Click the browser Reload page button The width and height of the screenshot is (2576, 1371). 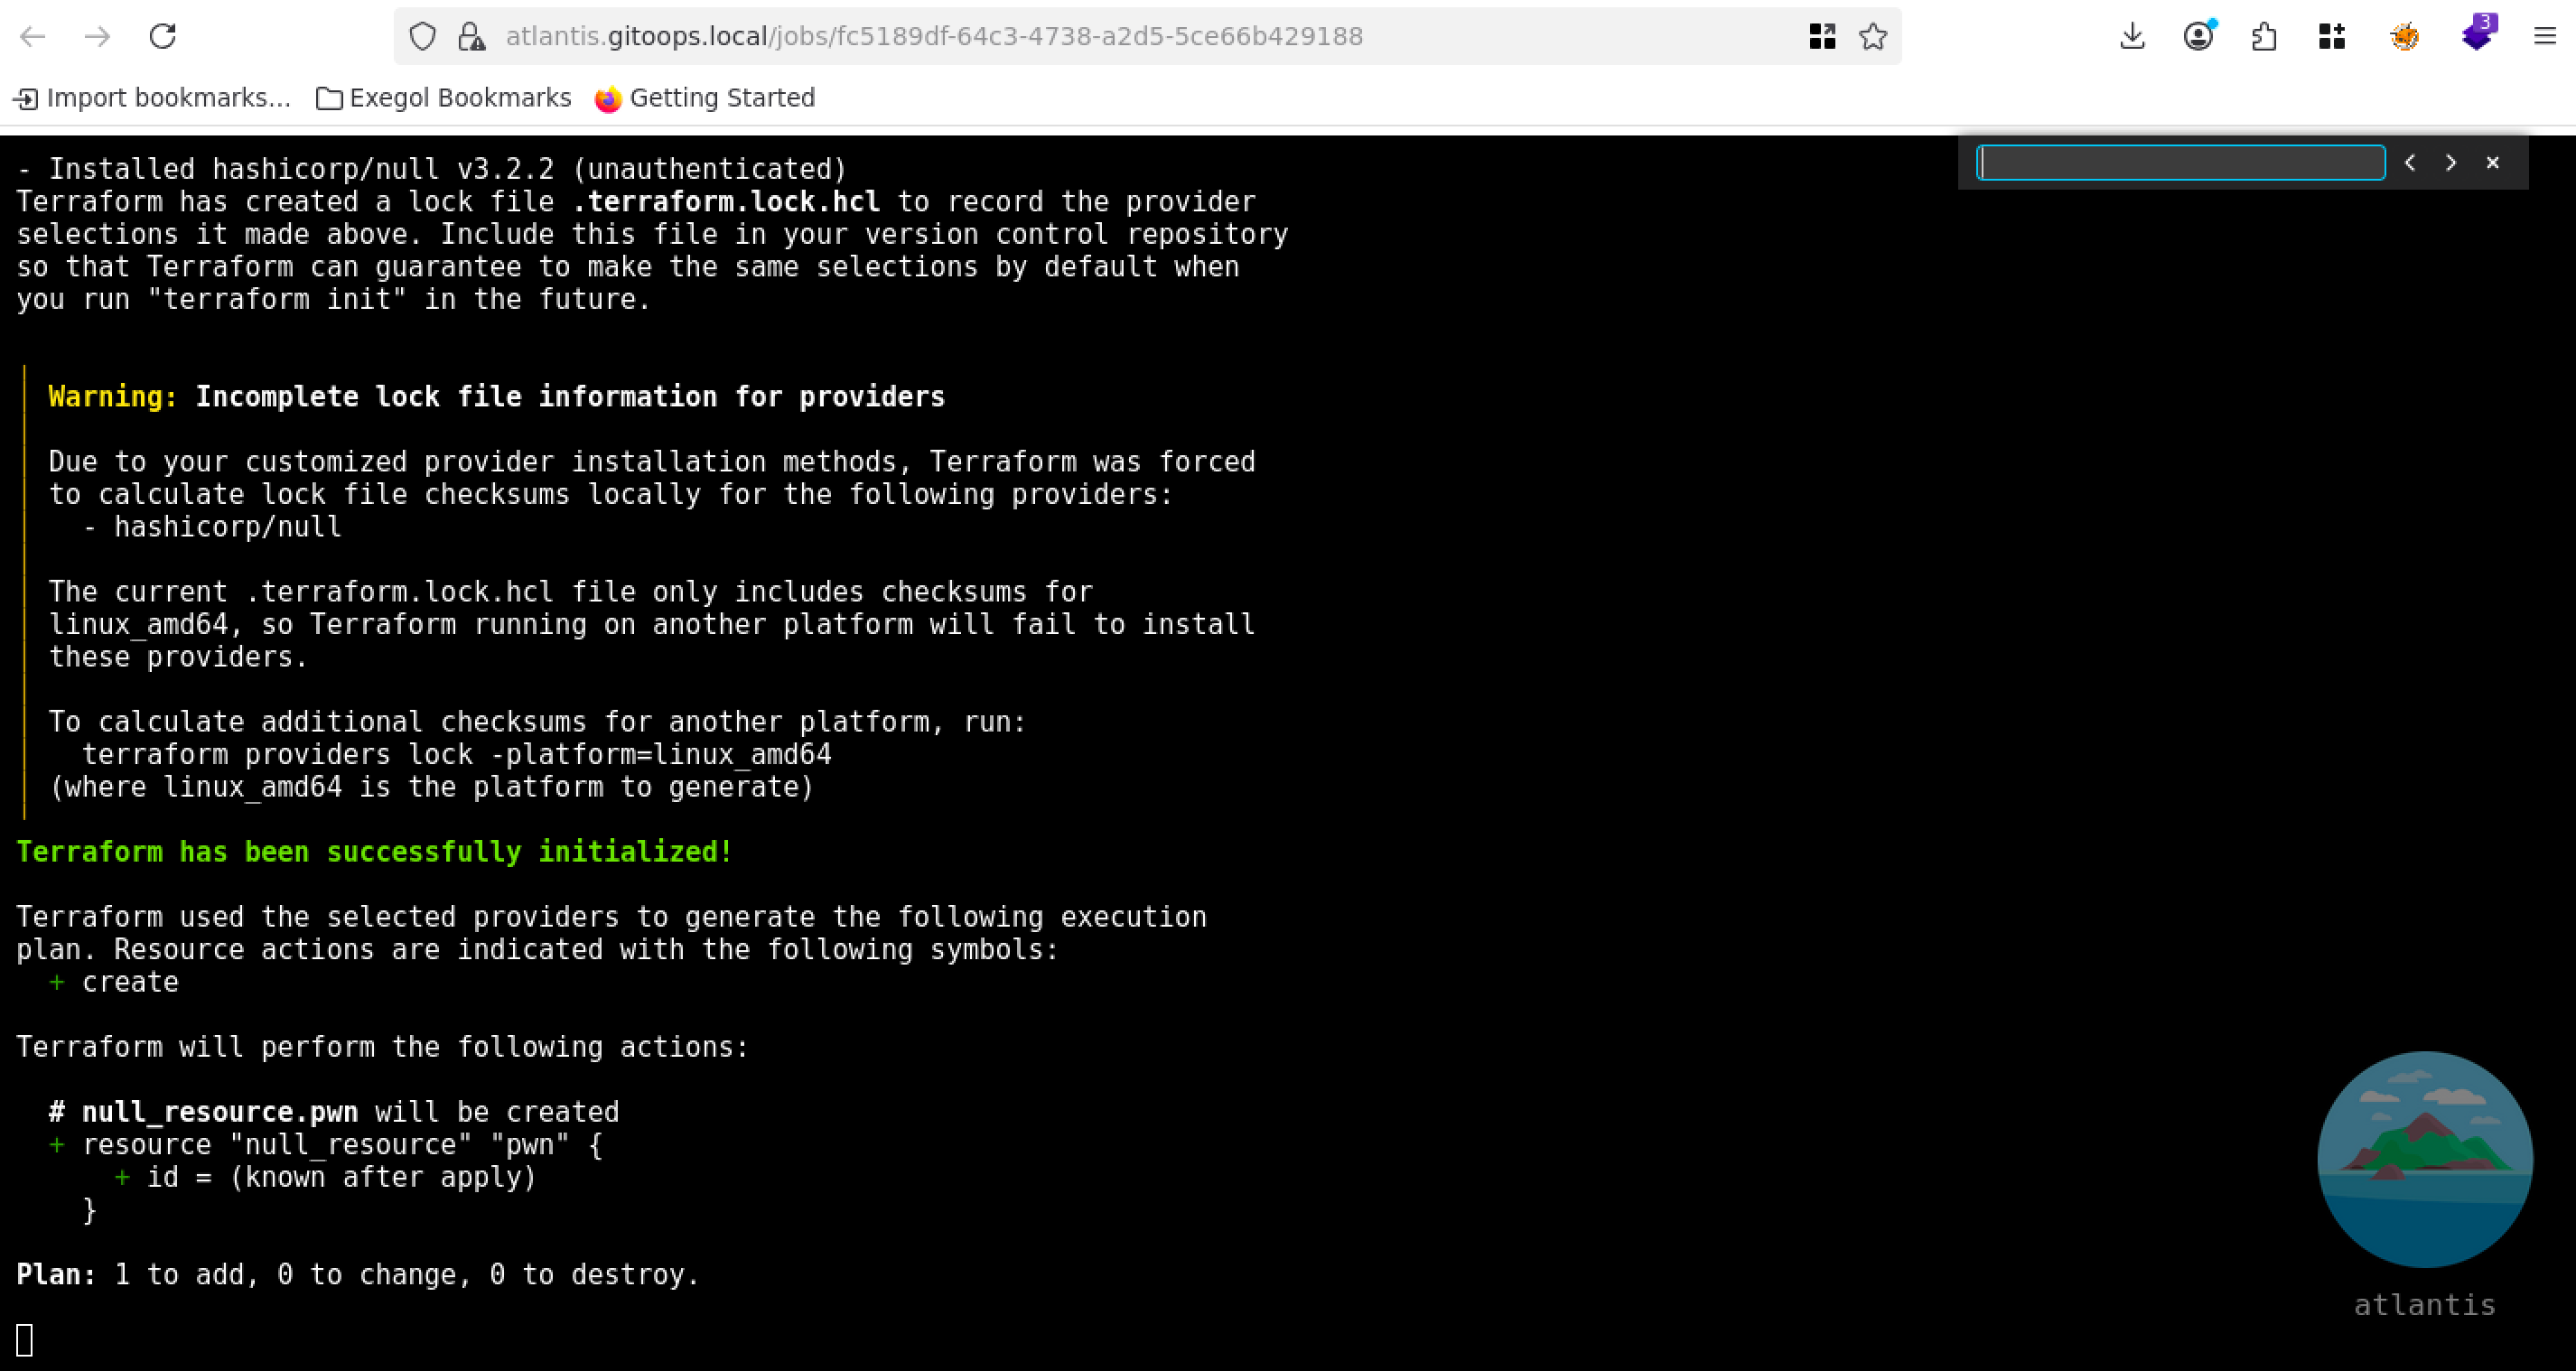pos(163,37)
